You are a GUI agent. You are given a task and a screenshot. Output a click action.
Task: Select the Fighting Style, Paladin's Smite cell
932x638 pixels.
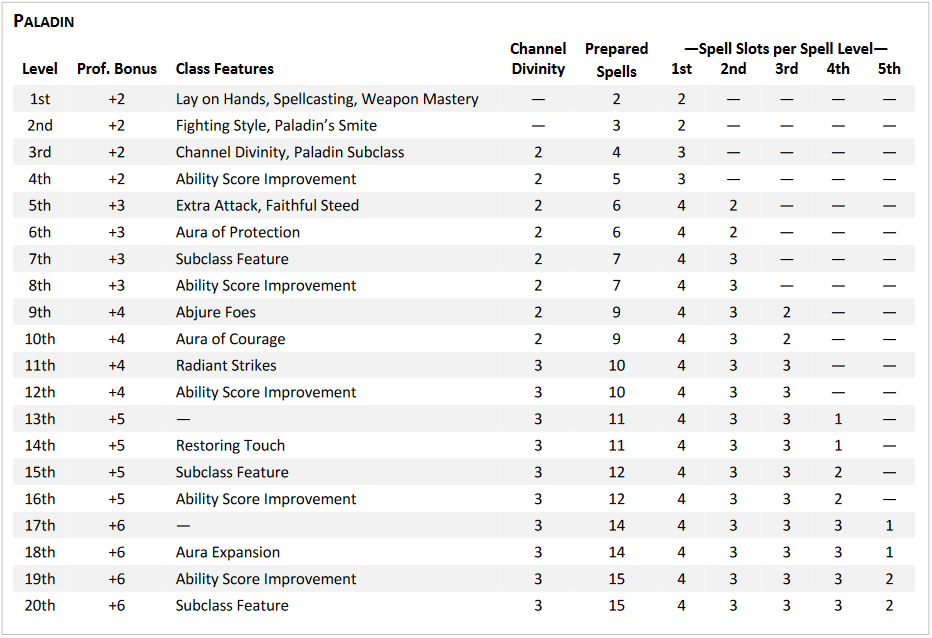click(x=276, y=126)
